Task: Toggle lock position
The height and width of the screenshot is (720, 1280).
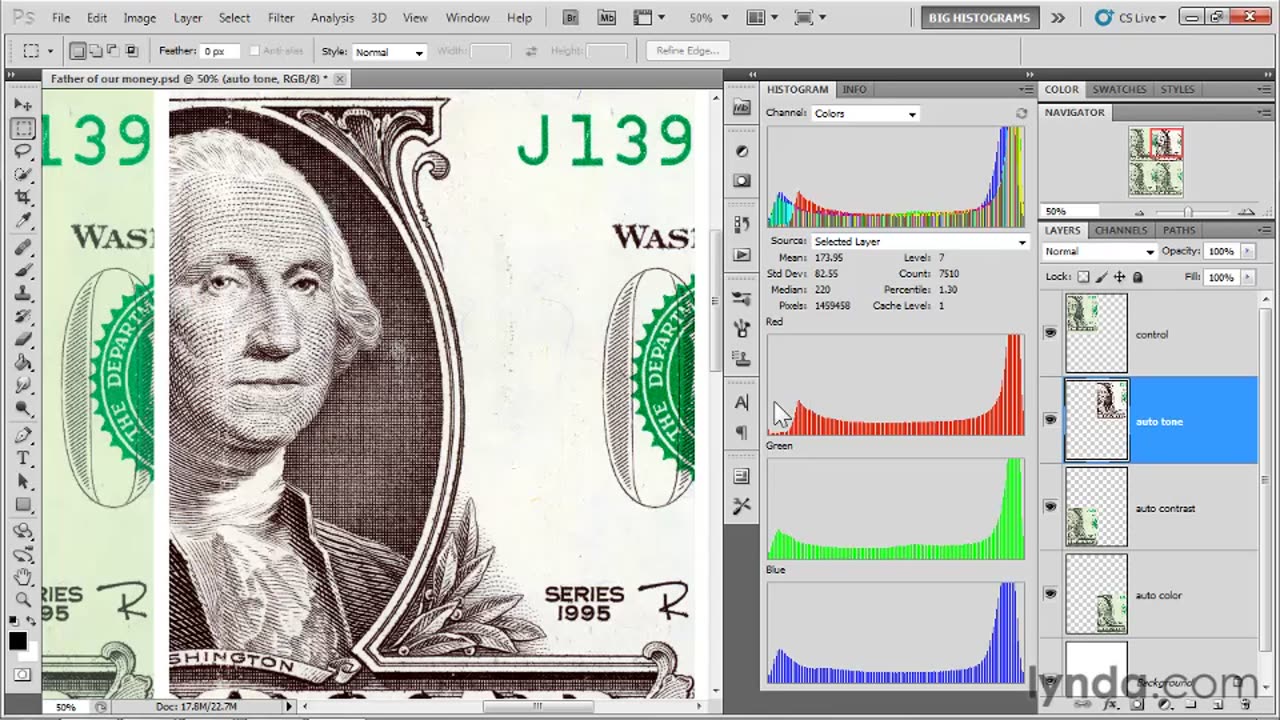Action: coord(1119,277)
